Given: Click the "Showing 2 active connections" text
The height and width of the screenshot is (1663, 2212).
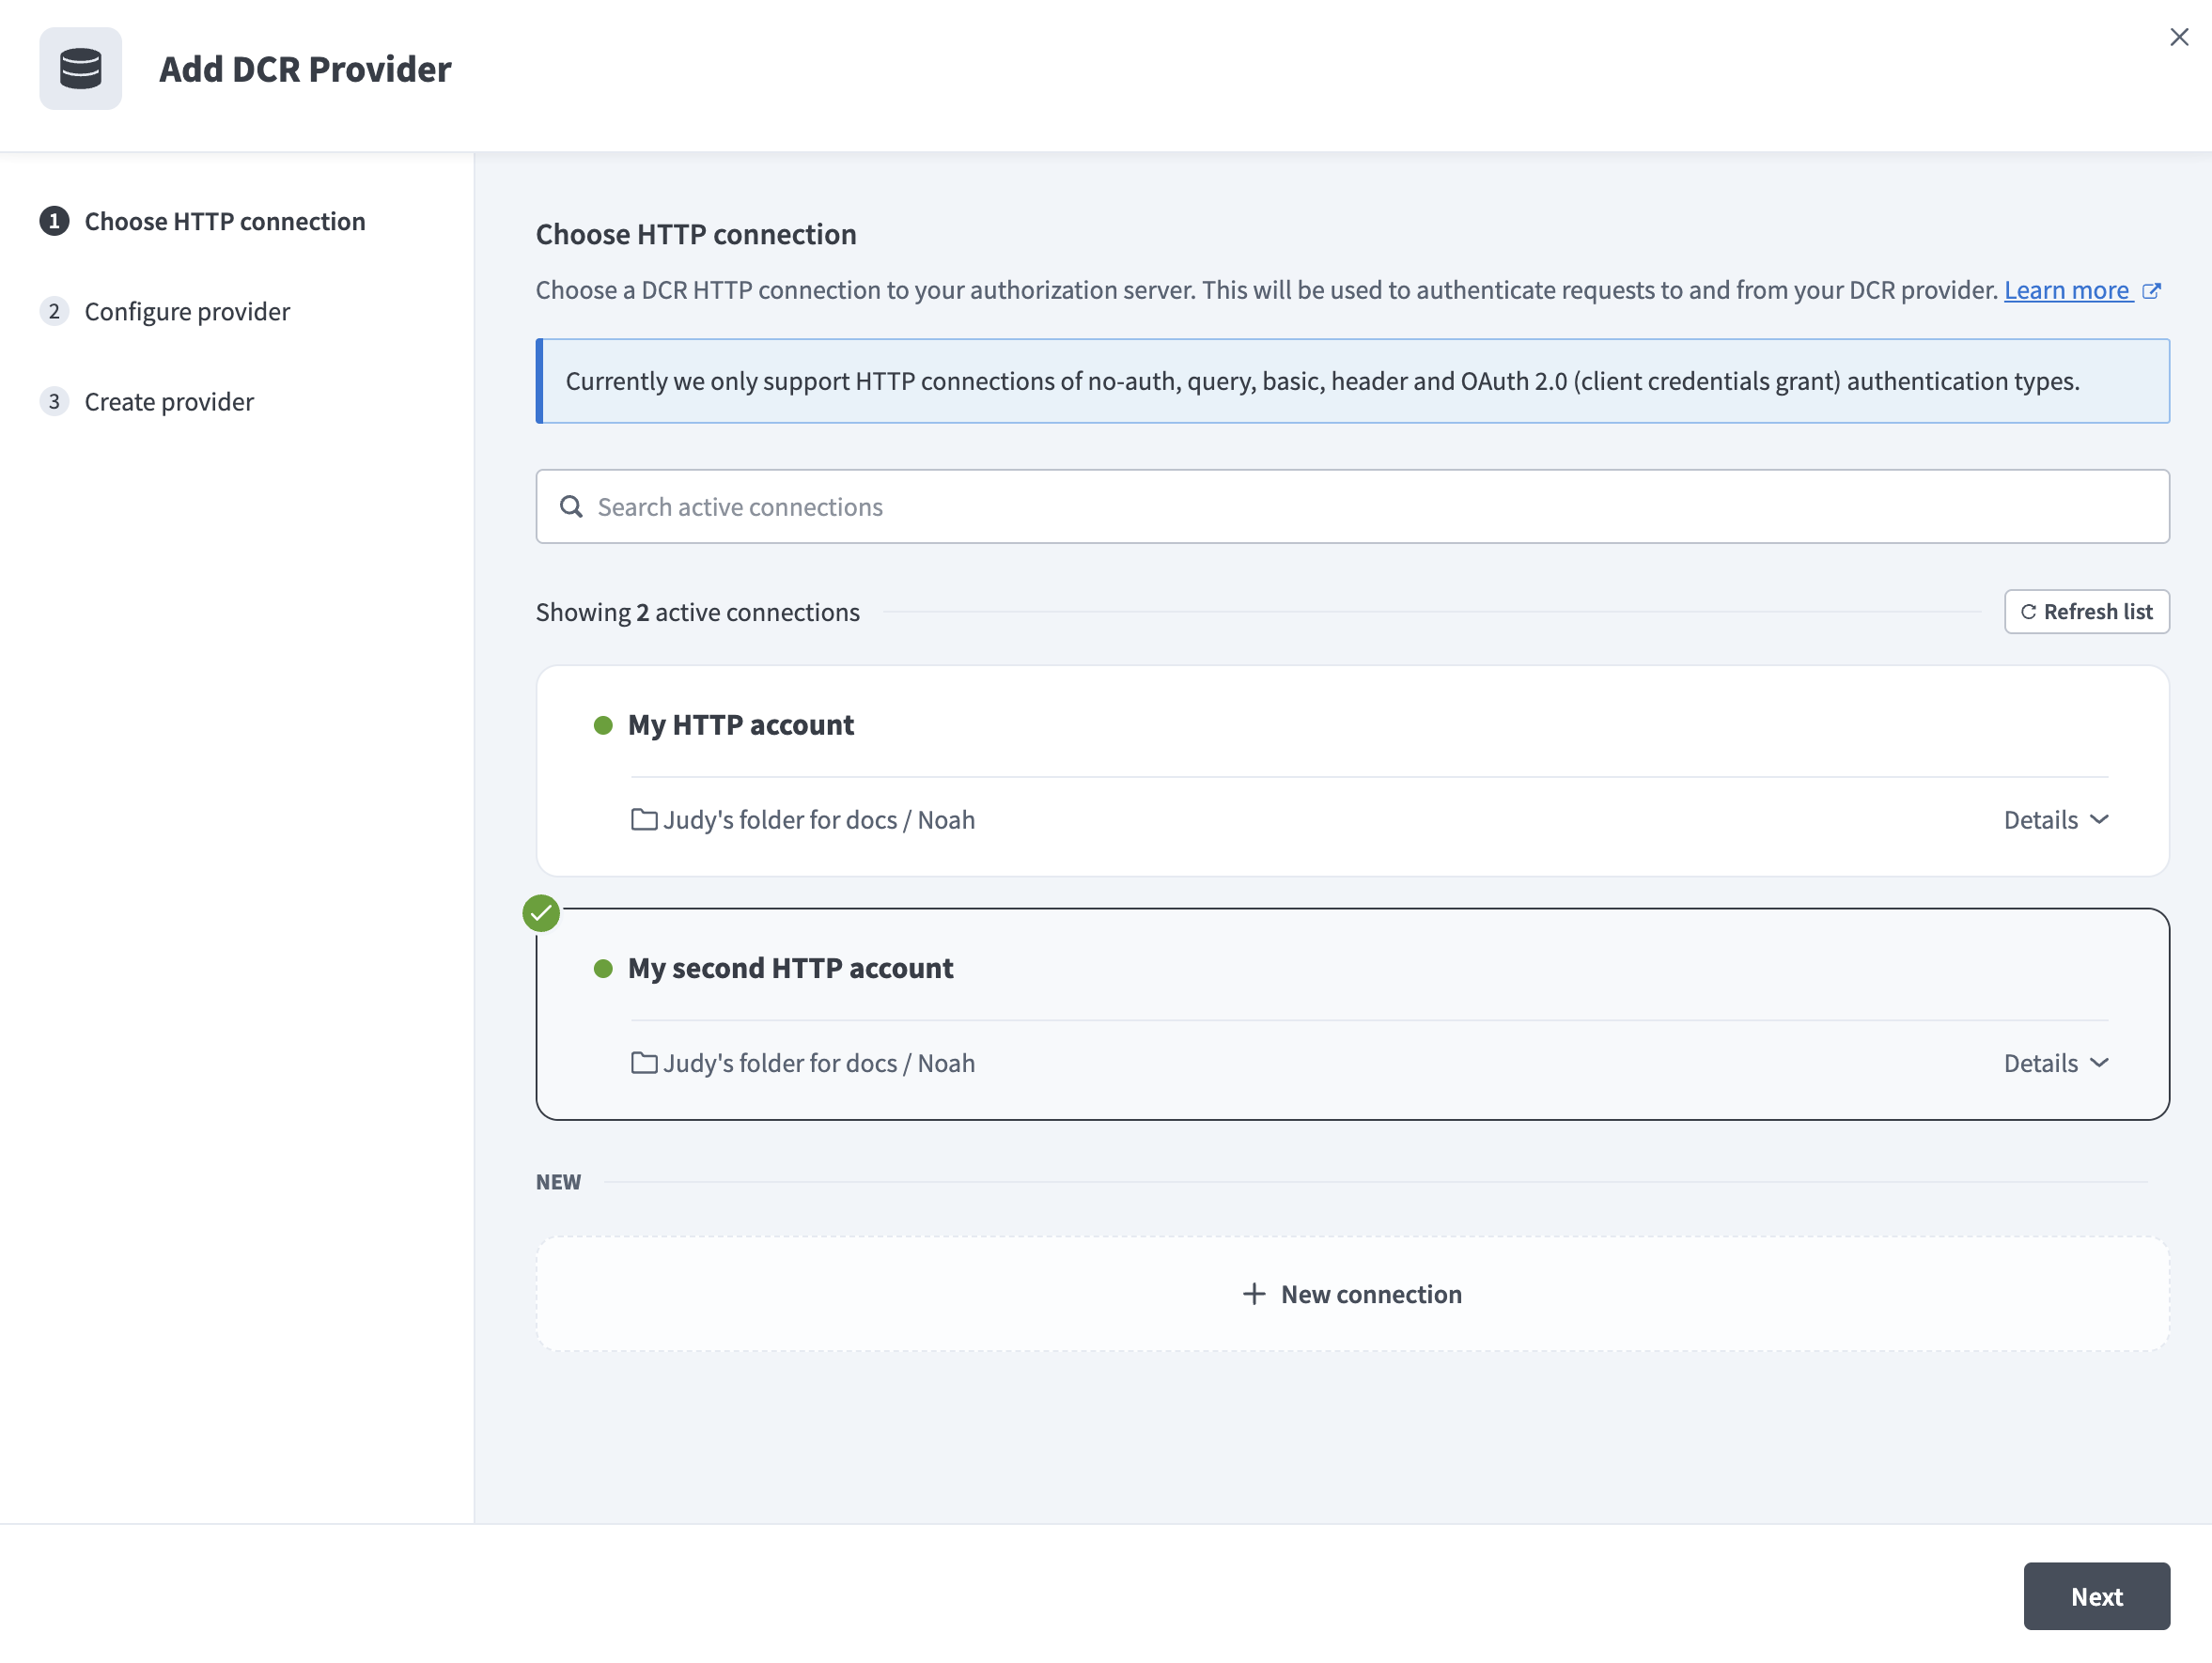Looking at the screenshot, I should click(x=697, y=612).
